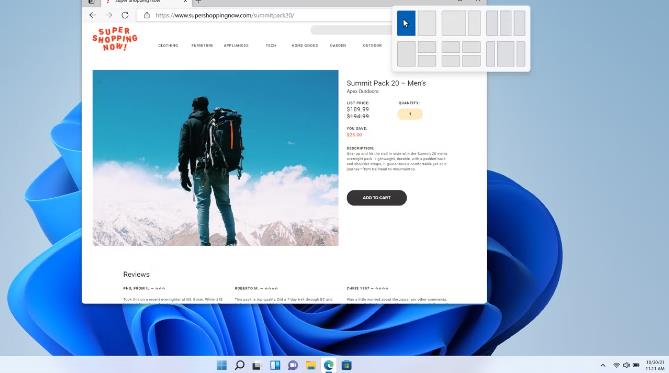The width and height of the screenshot is (669, 373).
Task: Select the Super Shopping Now browser tab
Action: pos(146,2)
